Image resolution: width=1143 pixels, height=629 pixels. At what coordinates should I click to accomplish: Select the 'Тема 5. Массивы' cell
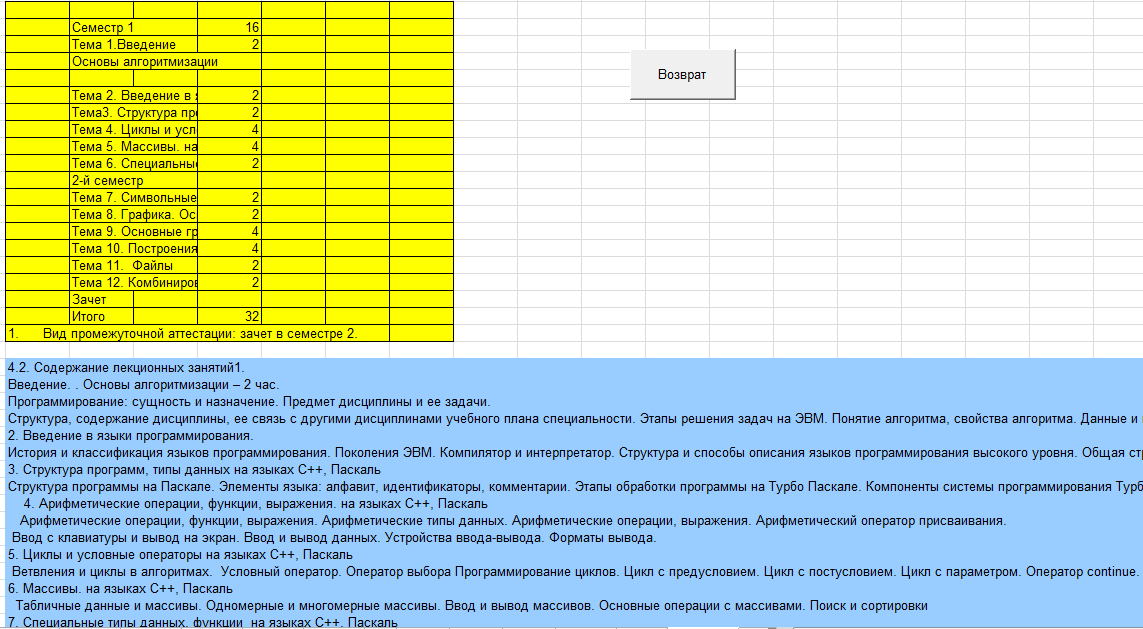(x=133, y=146)
